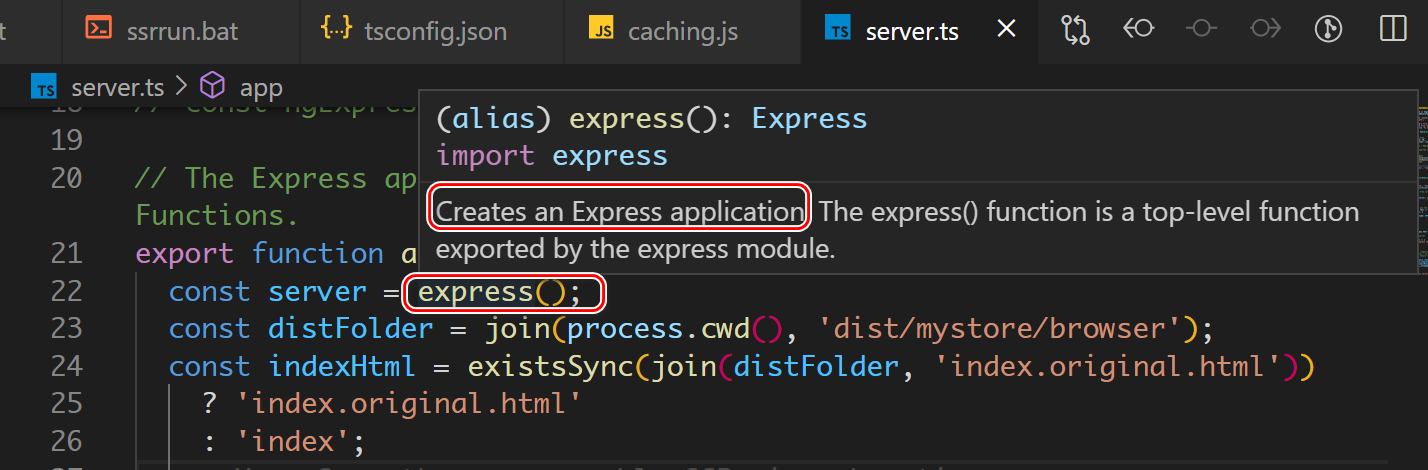The width and height of the screenshot is (1428, 470).
Task: Click 'index.original.html' on line 25
Action: click(x=408, y=404)
